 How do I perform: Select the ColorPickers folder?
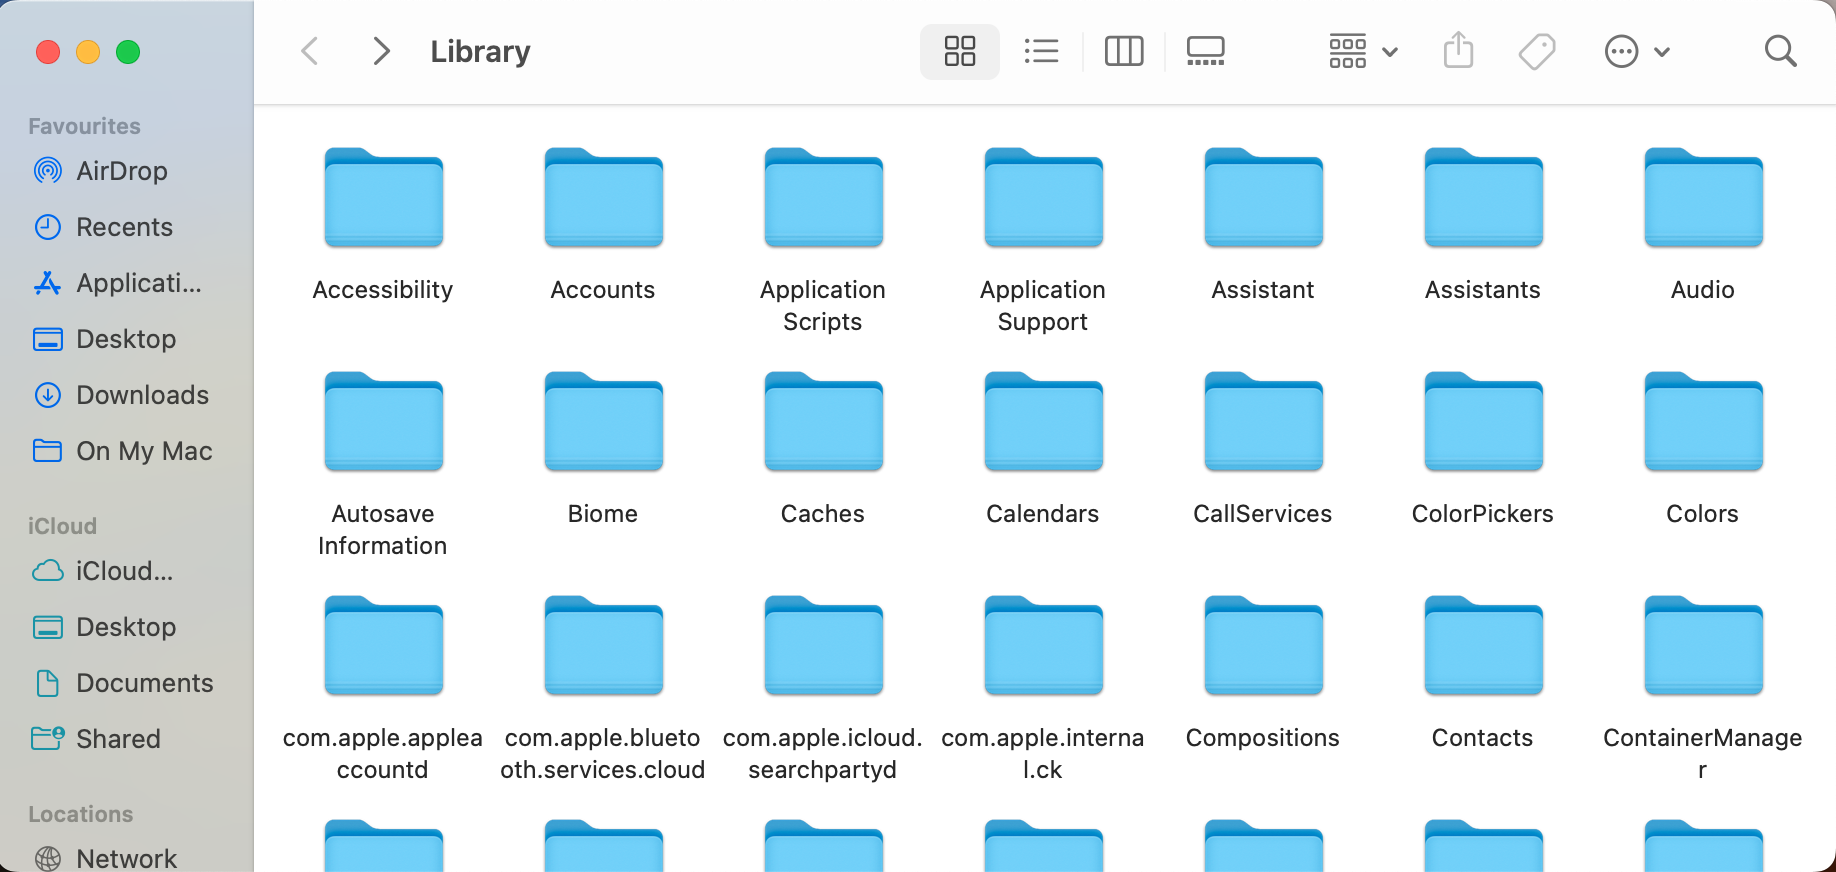pos(1483,422)
